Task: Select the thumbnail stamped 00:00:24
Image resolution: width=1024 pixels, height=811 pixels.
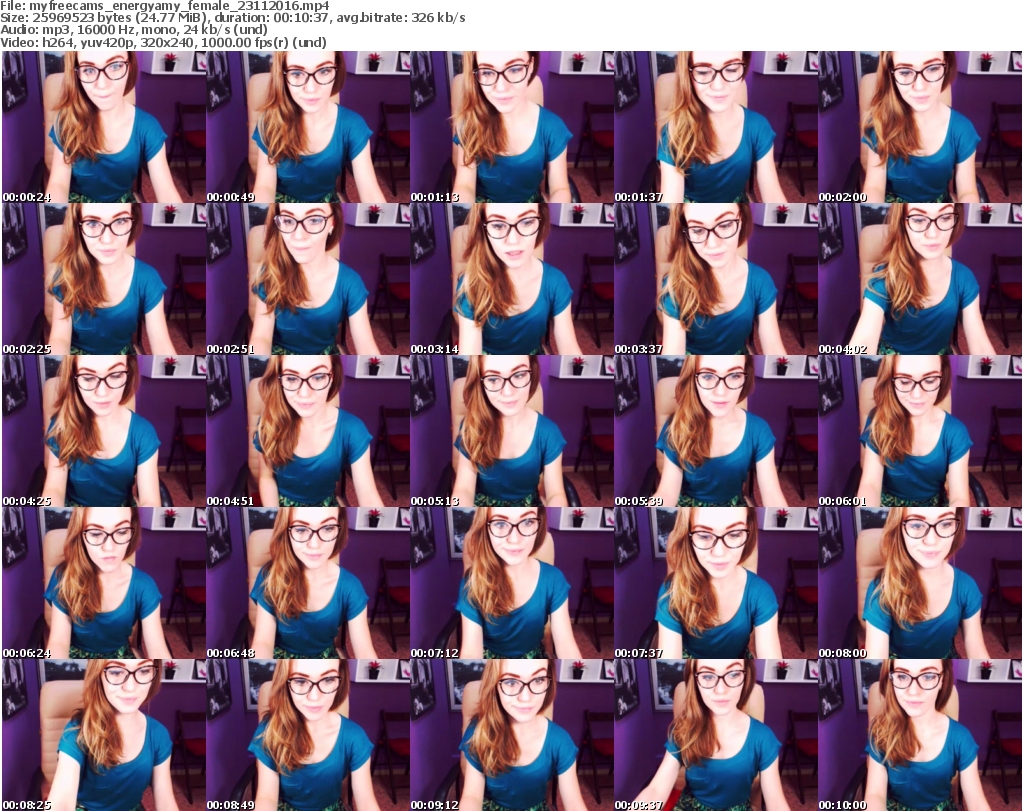Action: click(104, 127)
